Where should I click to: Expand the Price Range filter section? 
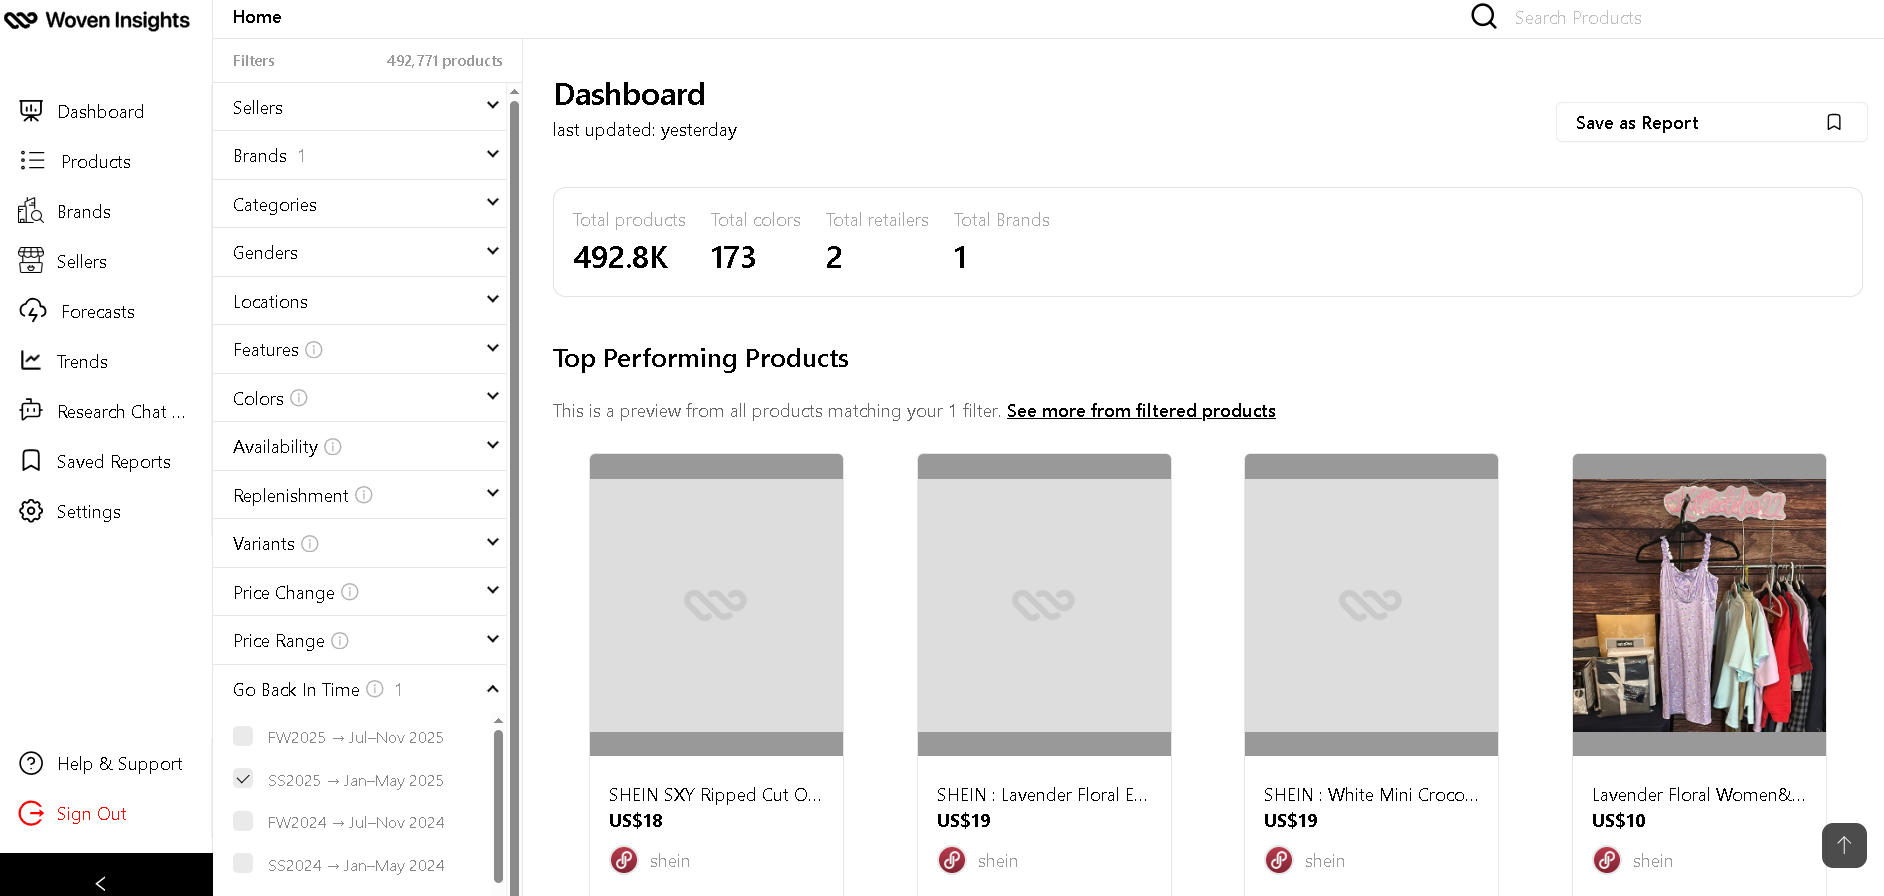pyautogui.click(x=365, y=640)
